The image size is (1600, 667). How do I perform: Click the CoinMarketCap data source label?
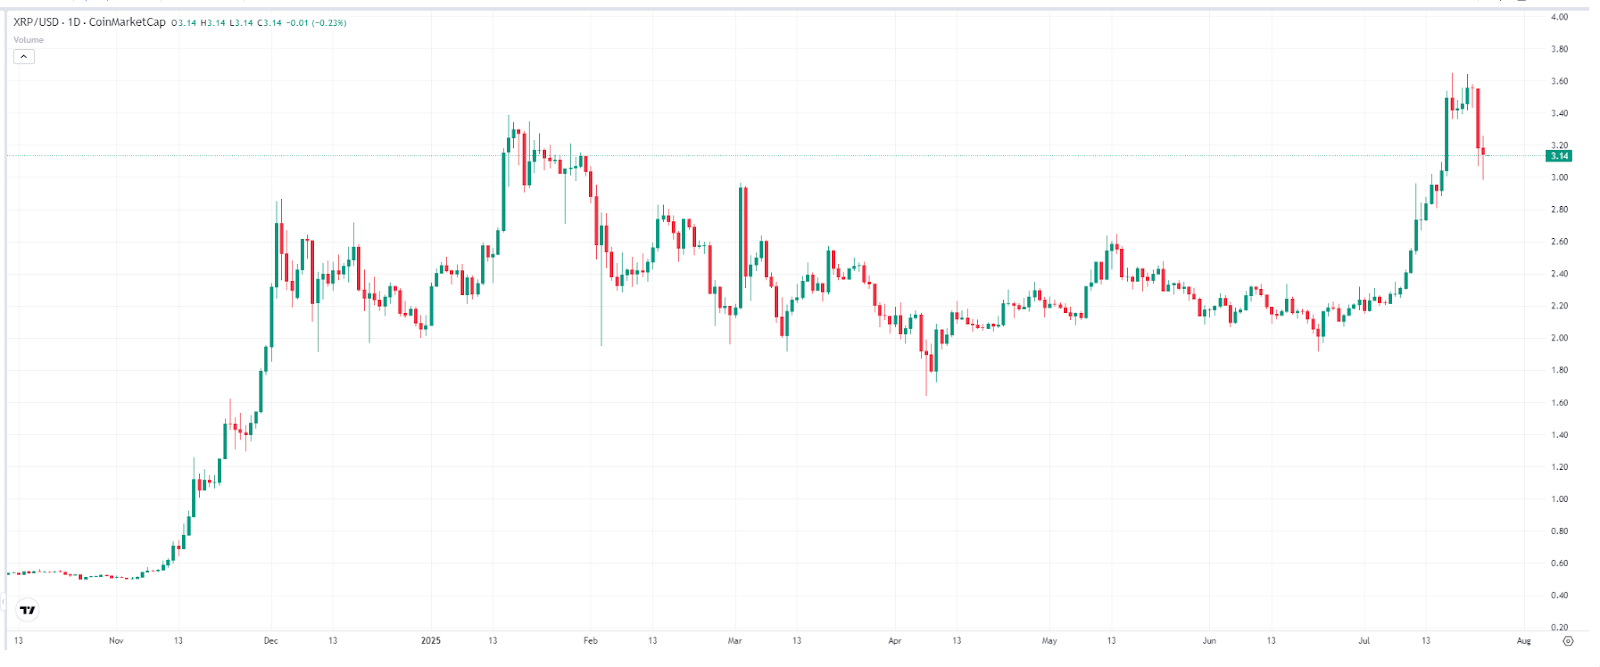pyautogui.click(x=127, y=22)
